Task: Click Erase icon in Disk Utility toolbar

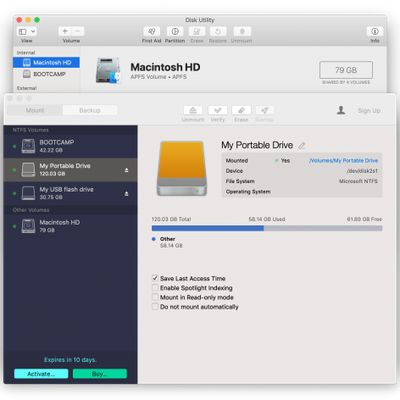Action: (x=197, y=32)
